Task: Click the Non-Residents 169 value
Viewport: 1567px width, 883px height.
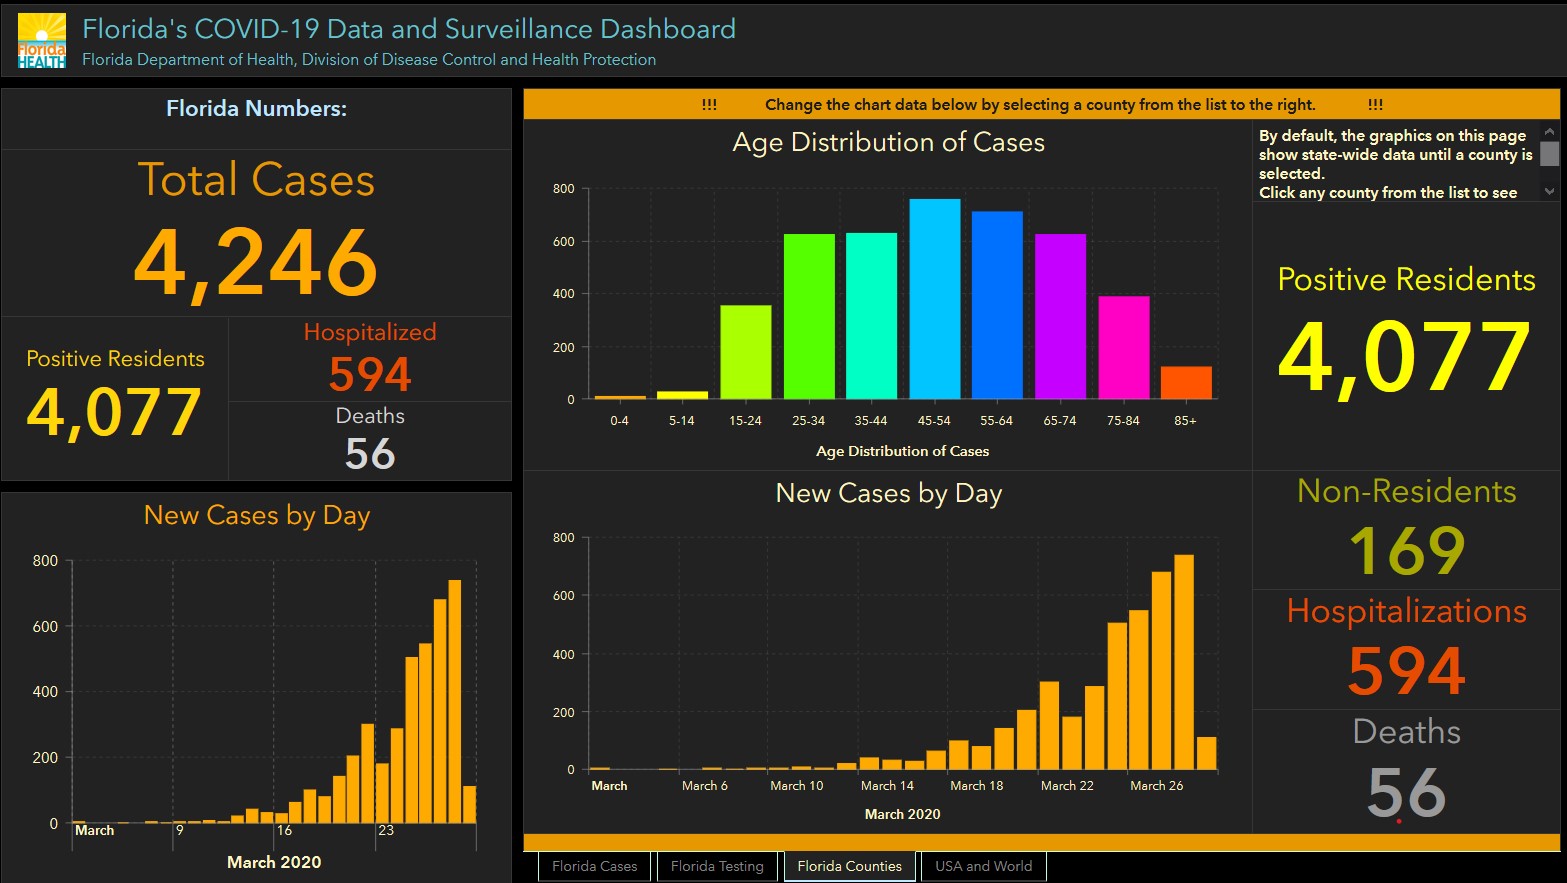Action: click(x=1406, y=550)
